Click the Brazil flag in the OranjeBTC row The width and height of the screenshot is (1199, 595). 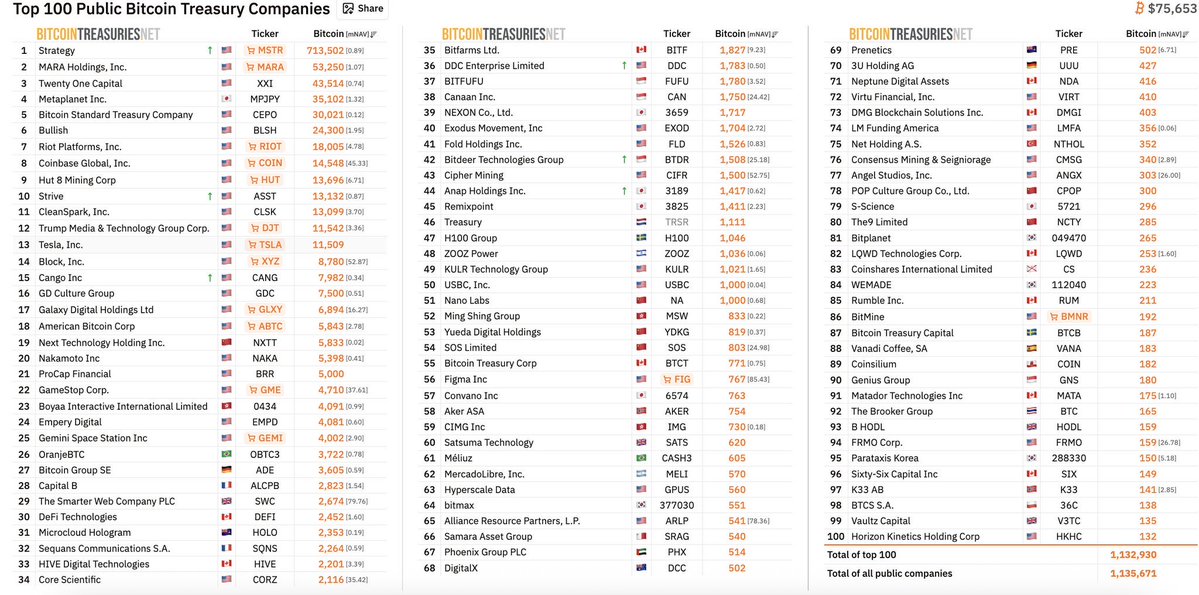226,454
